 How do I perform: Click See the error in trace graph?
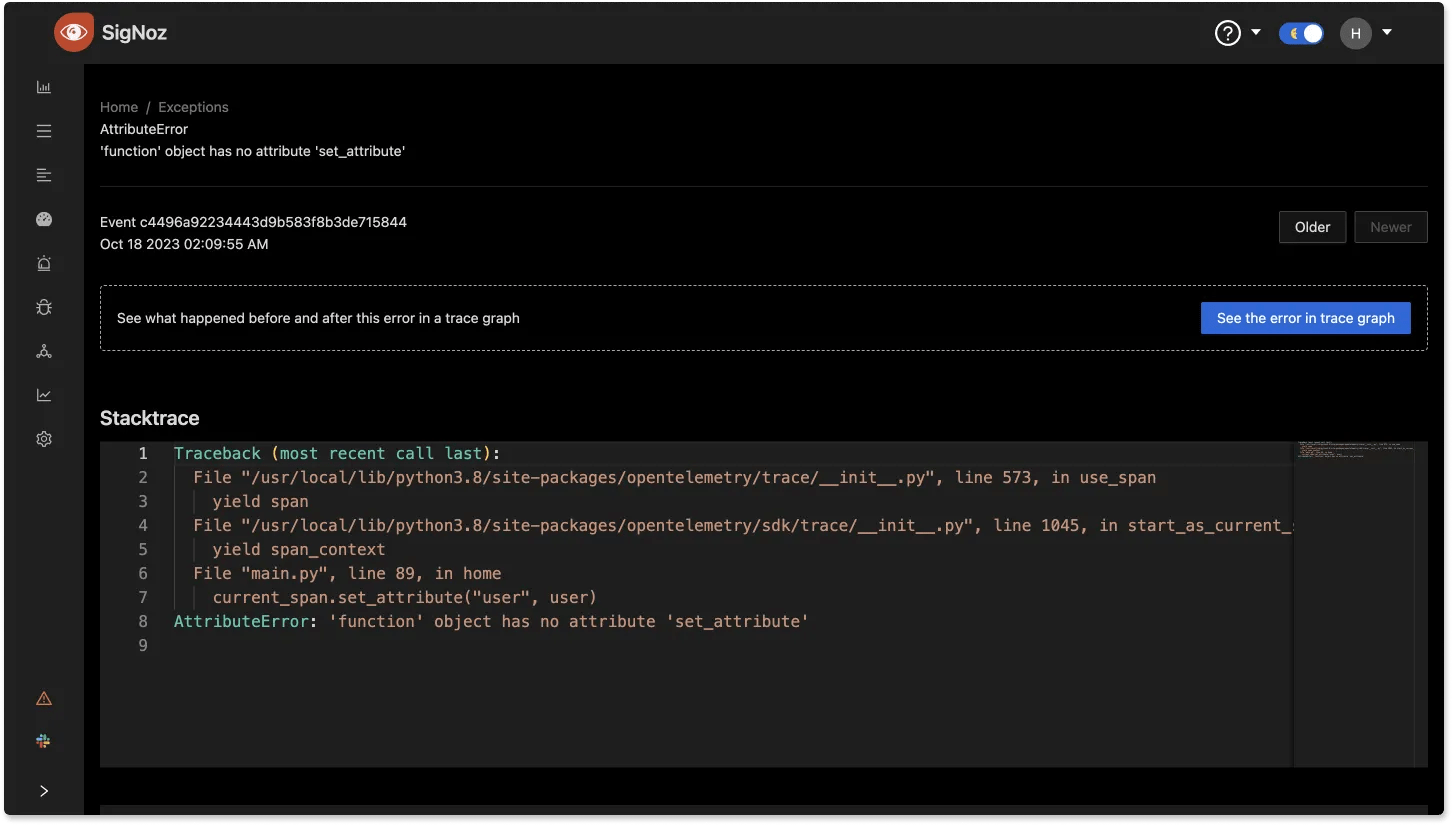pos(1305,317)
